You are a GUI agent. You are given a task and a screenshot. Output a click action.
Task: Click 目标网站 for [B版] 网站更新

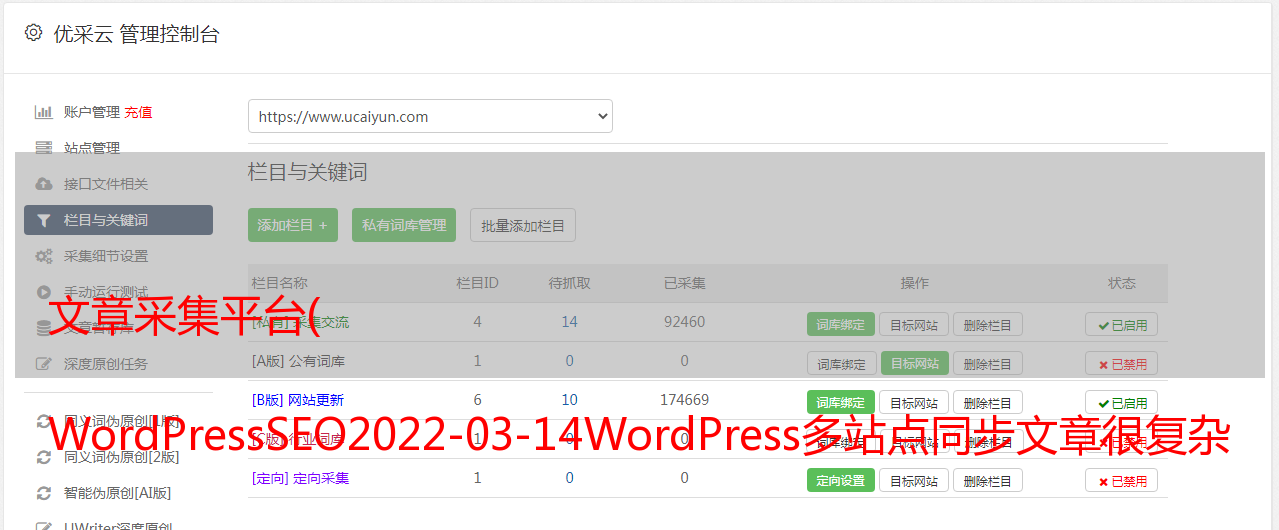click(x=914, y=402)
